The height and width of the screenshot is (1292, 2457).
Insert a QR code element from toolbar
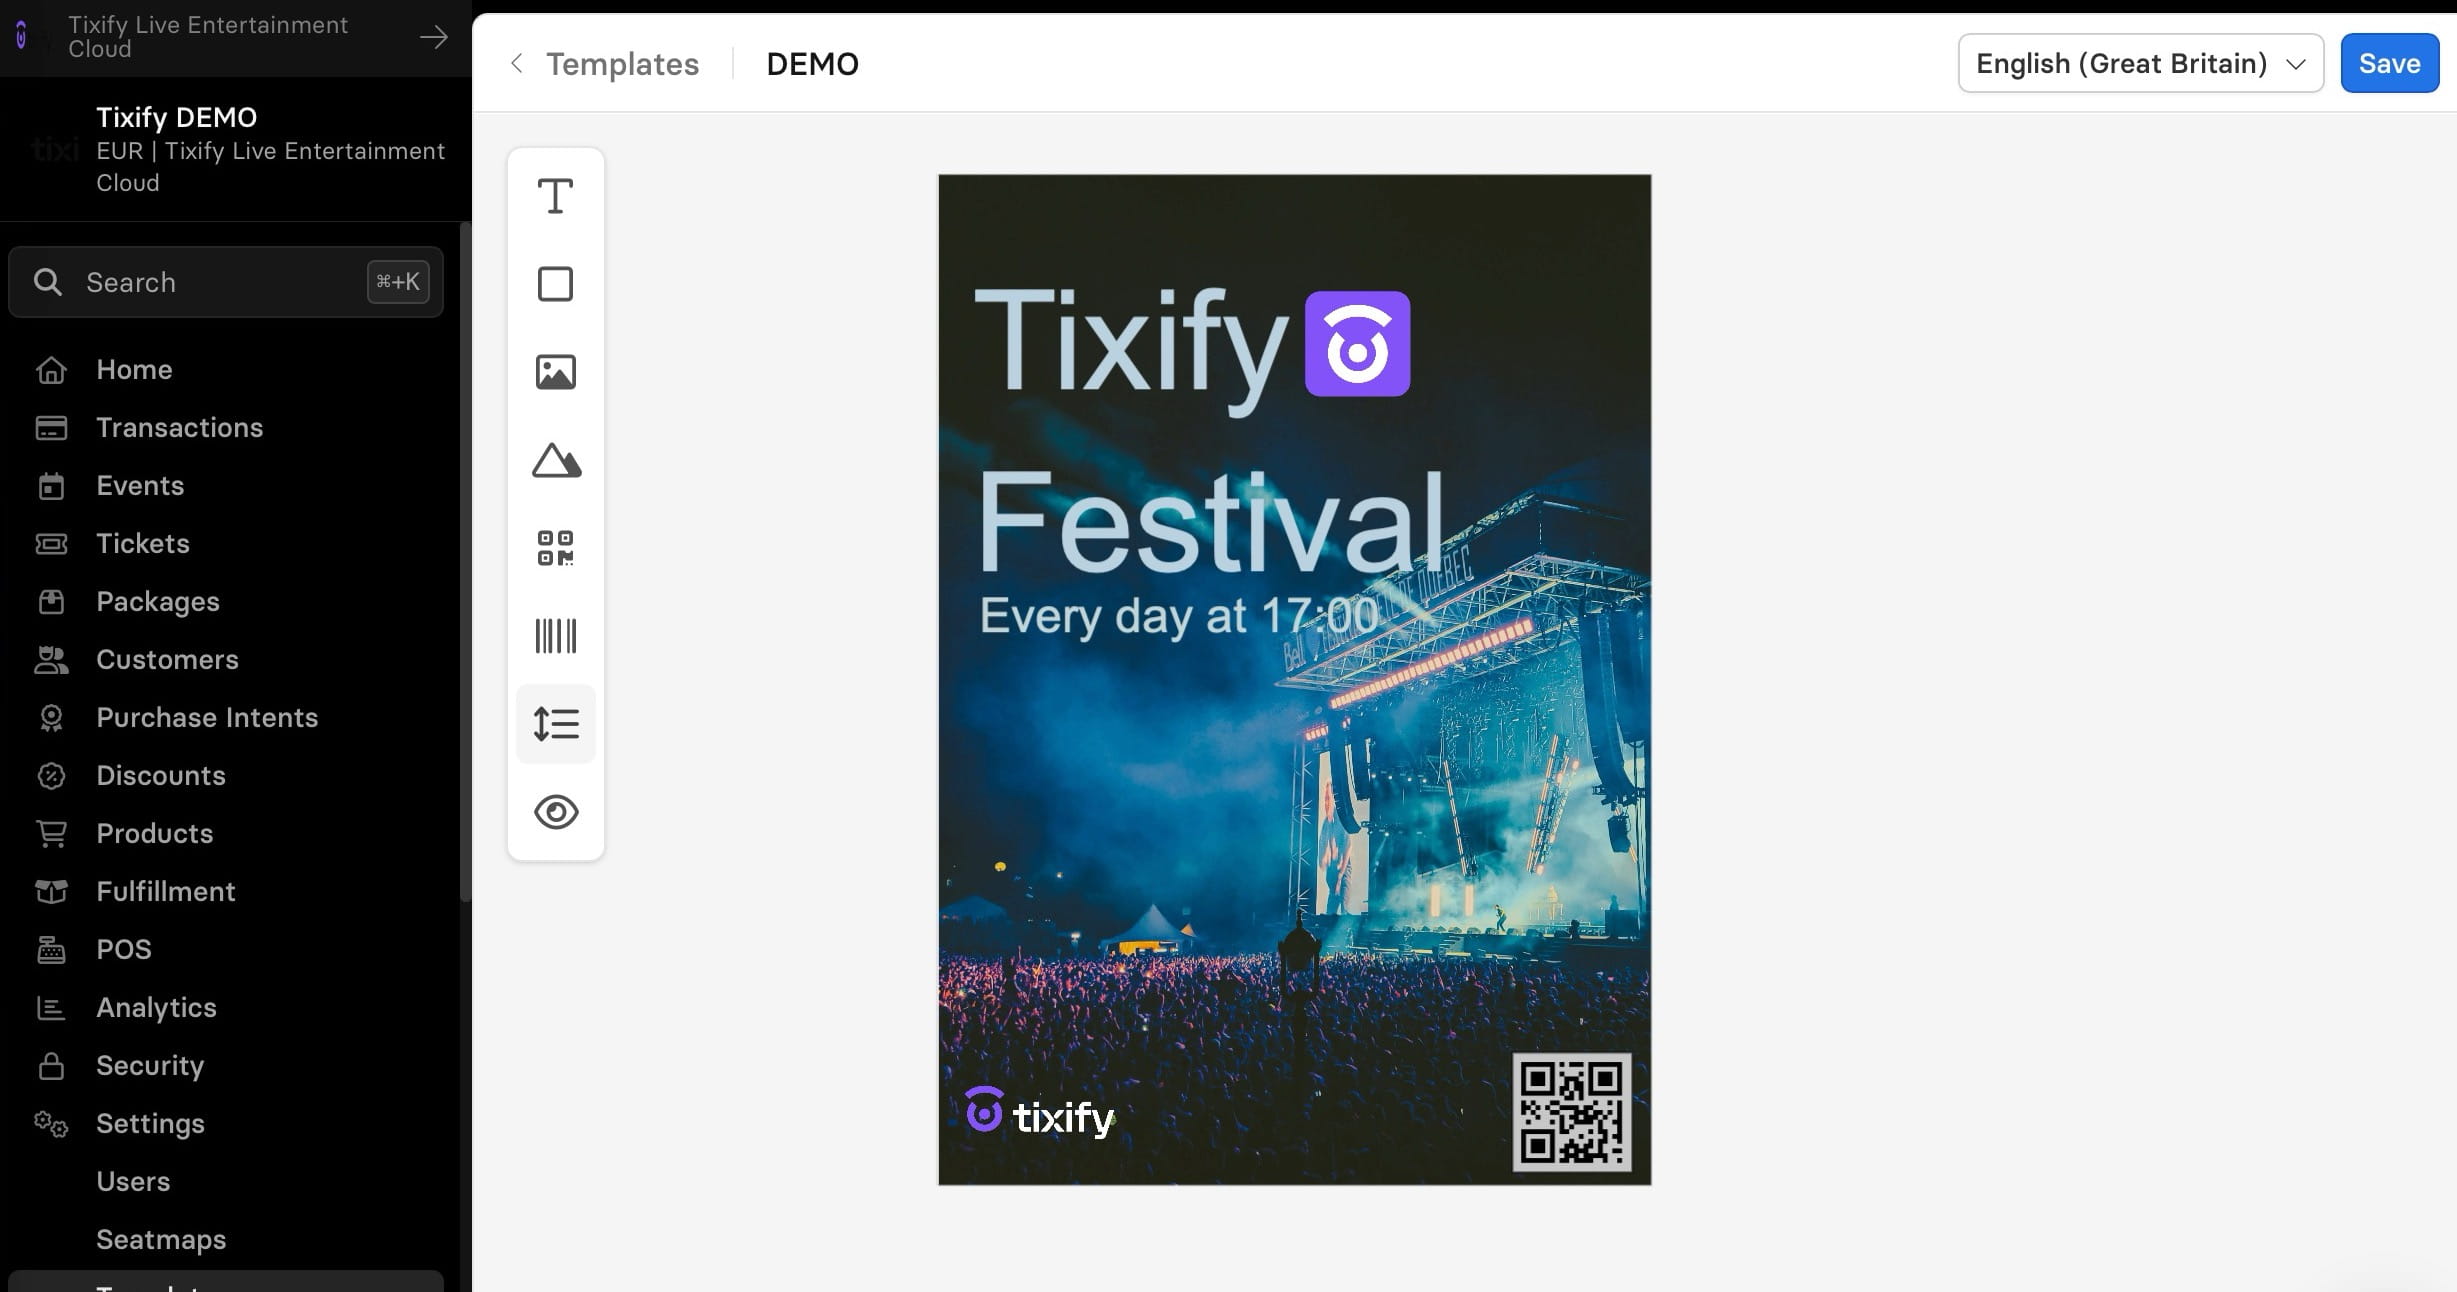click(x=555, y=548)
